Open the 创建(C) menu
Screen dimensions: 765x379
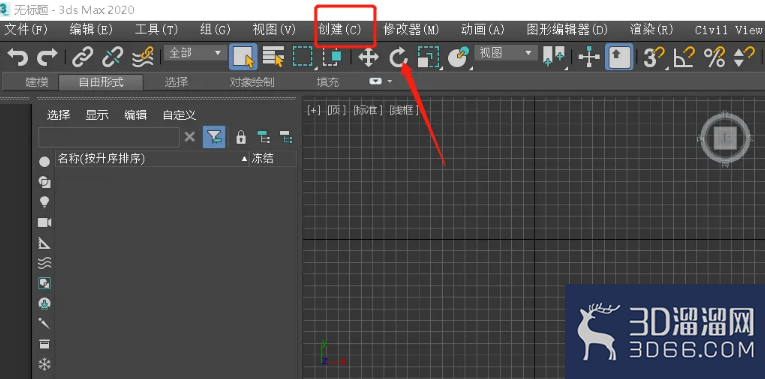click(339, 30)
